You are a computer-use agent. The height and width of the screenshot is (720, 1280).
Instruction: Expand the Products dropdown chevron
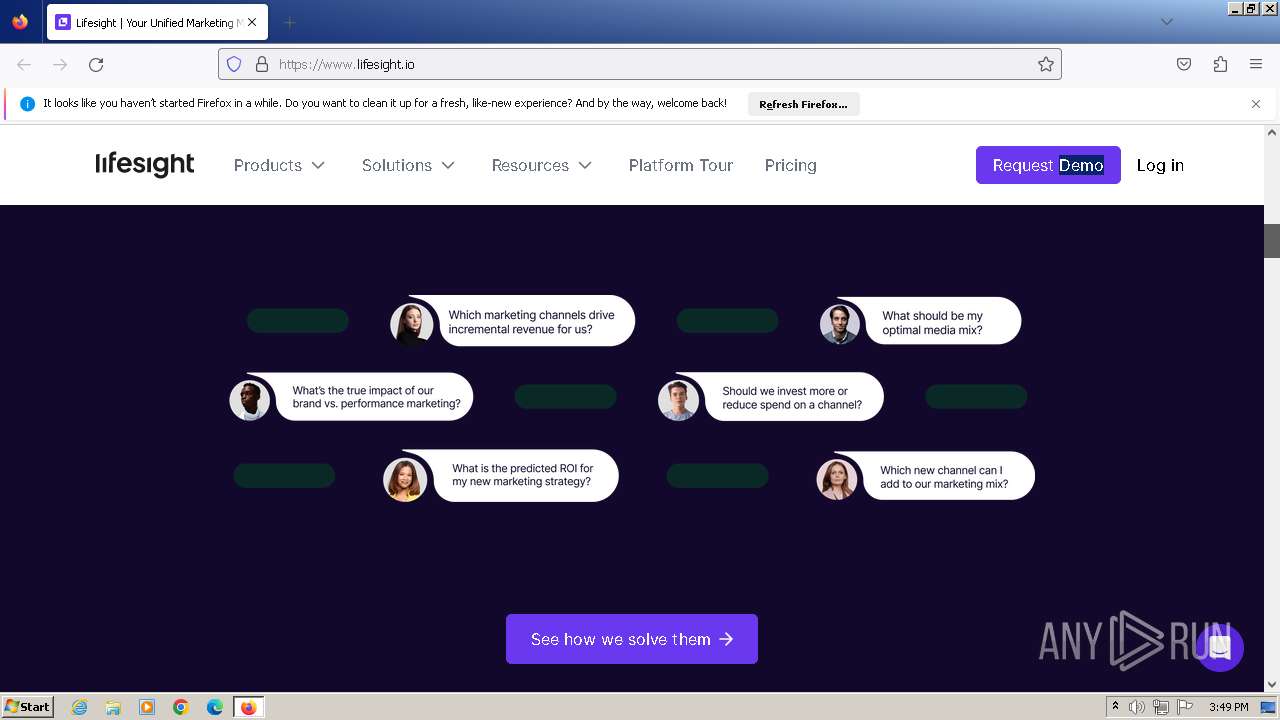318,165
